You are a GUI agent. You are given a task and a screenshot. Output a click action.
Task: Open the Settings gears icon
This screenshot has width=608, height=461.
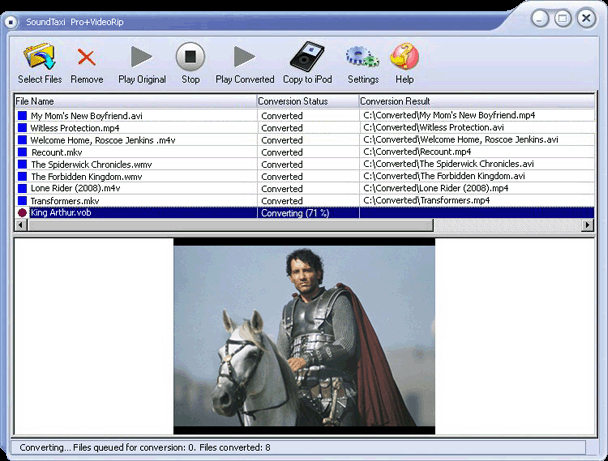363,57
